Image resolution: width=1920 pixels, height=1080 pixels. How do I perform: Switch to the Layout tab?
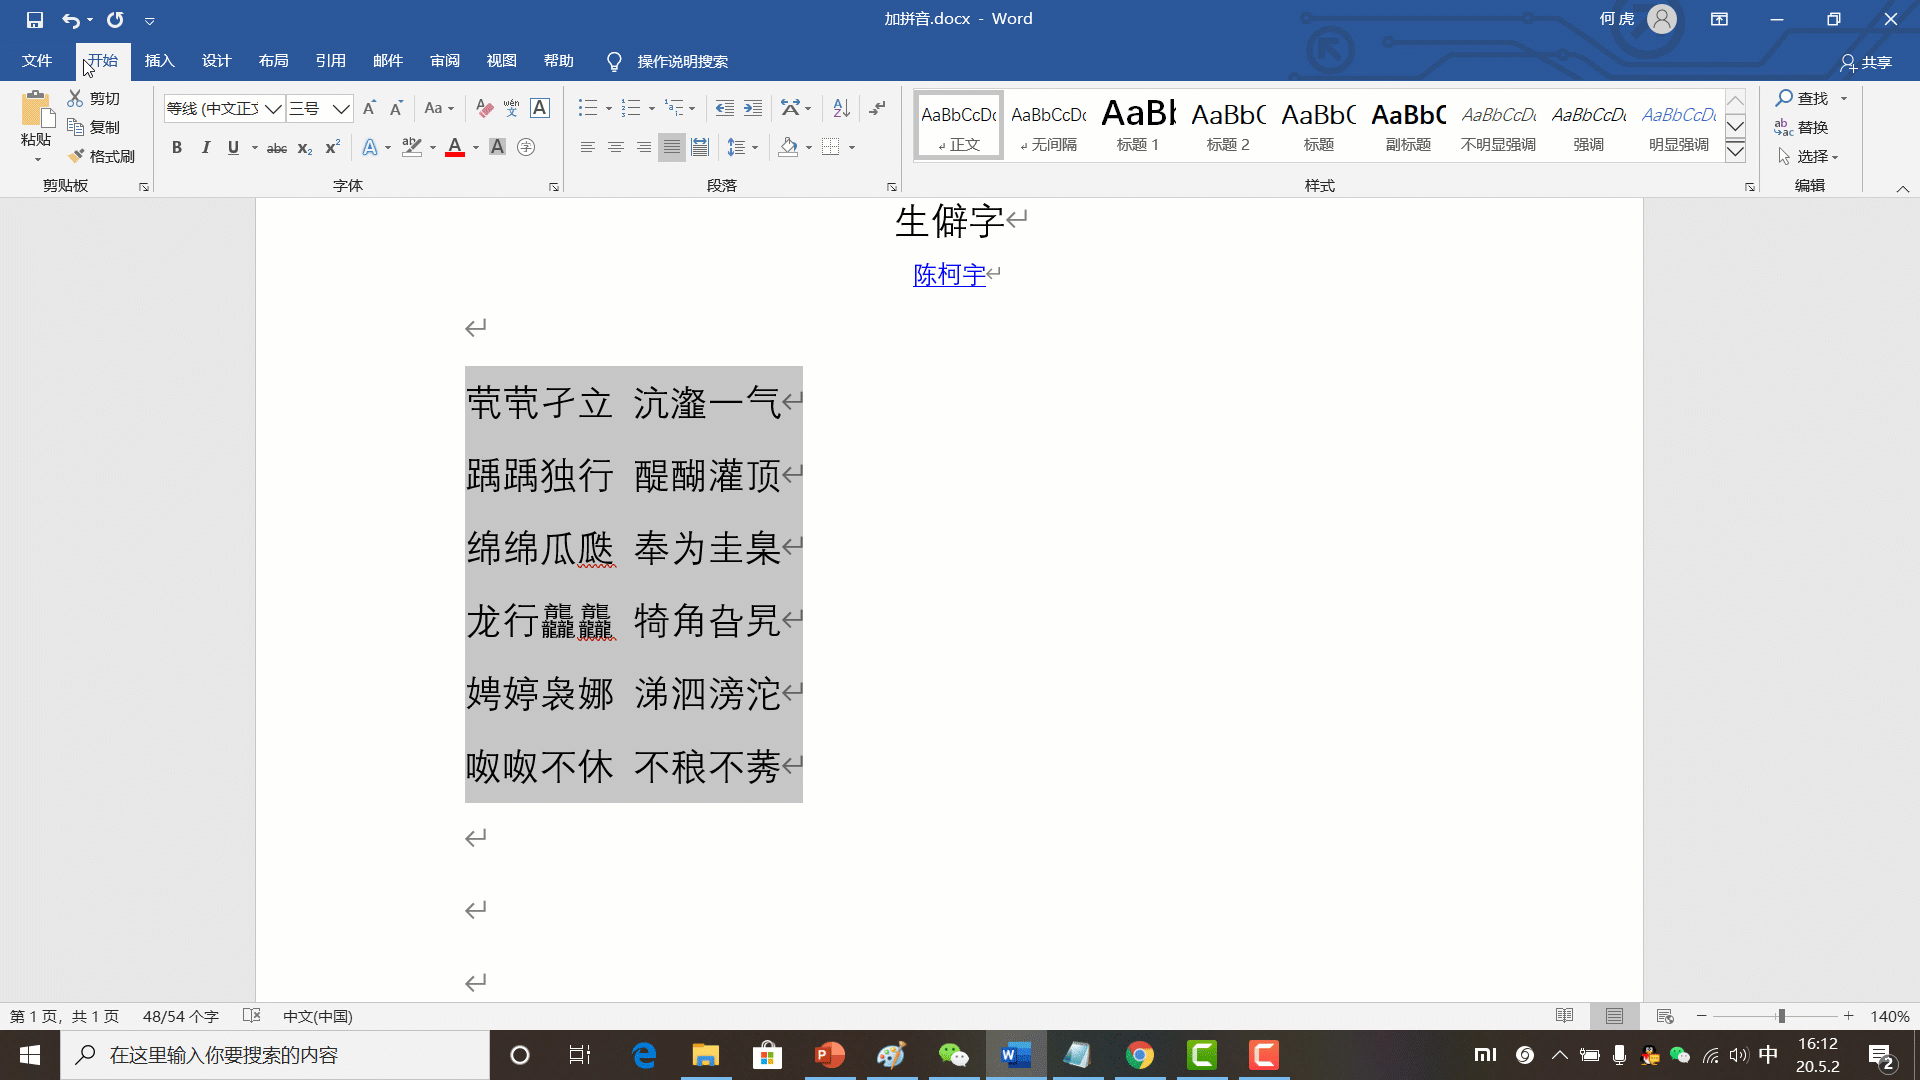(274, 61)
